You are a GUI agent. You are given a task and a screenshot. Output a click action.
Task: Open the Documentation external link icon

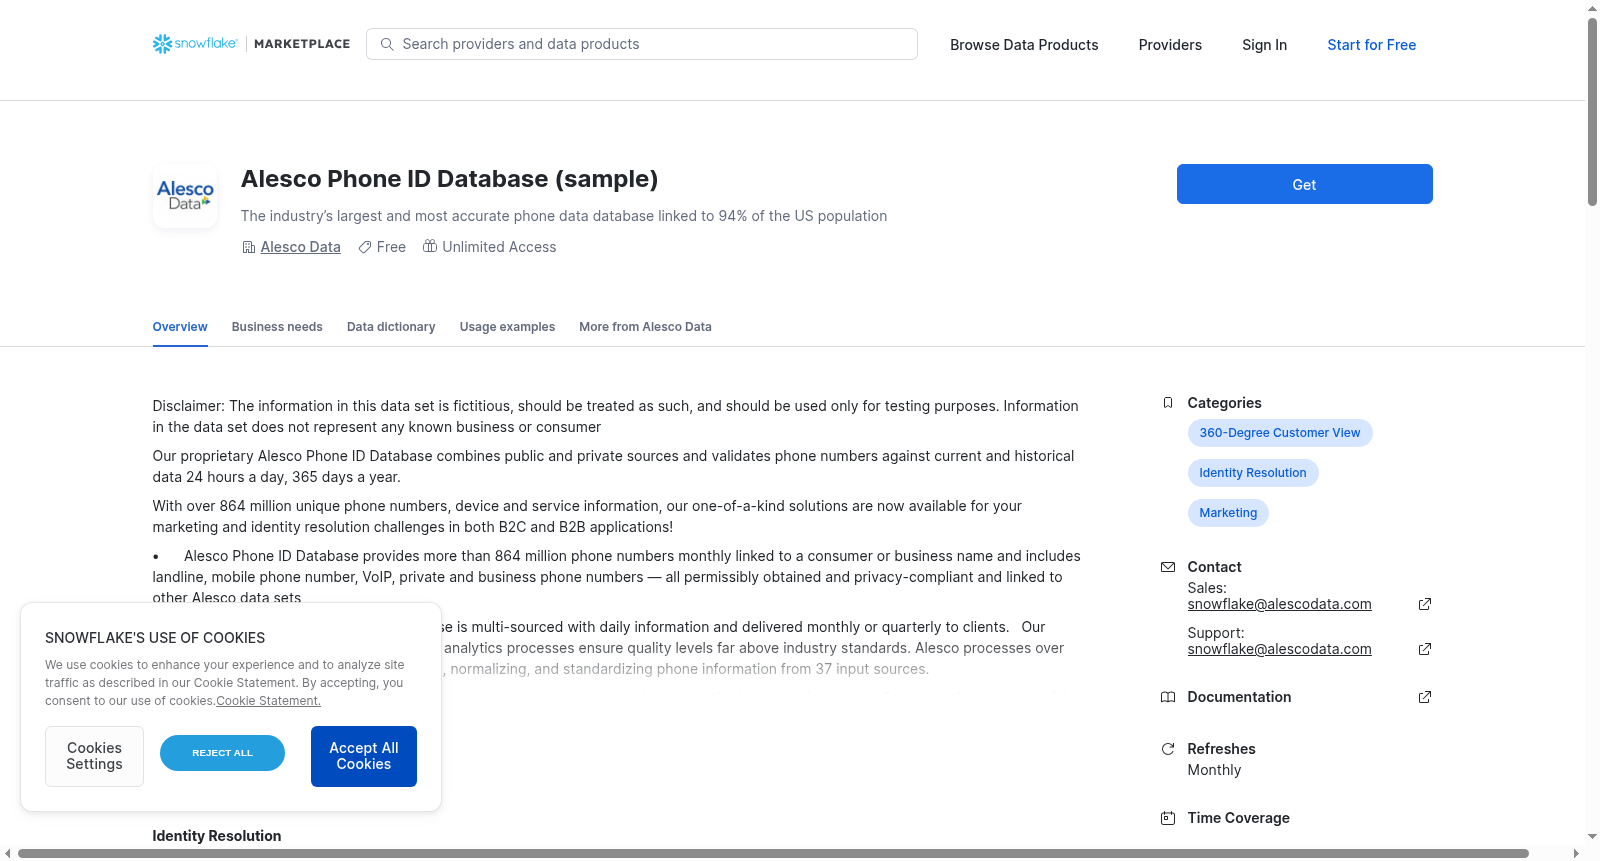tap(1425, 697)
